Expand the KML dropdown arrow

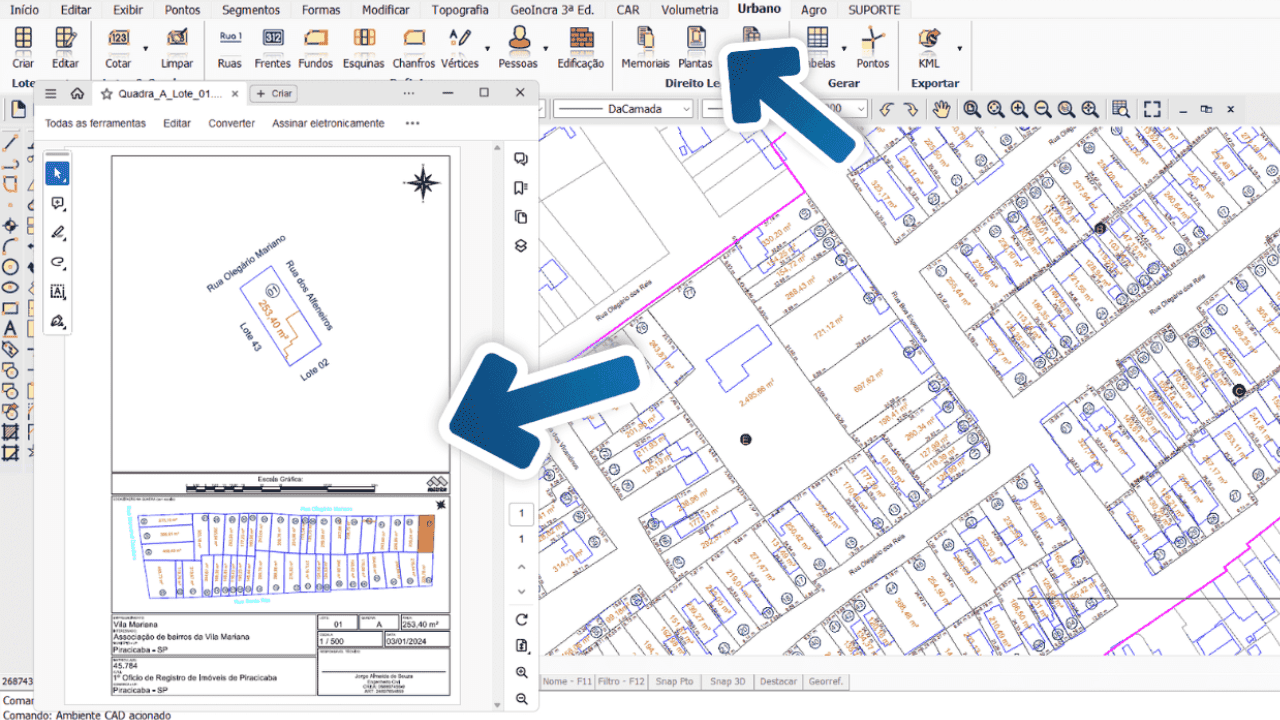(959, 47)
